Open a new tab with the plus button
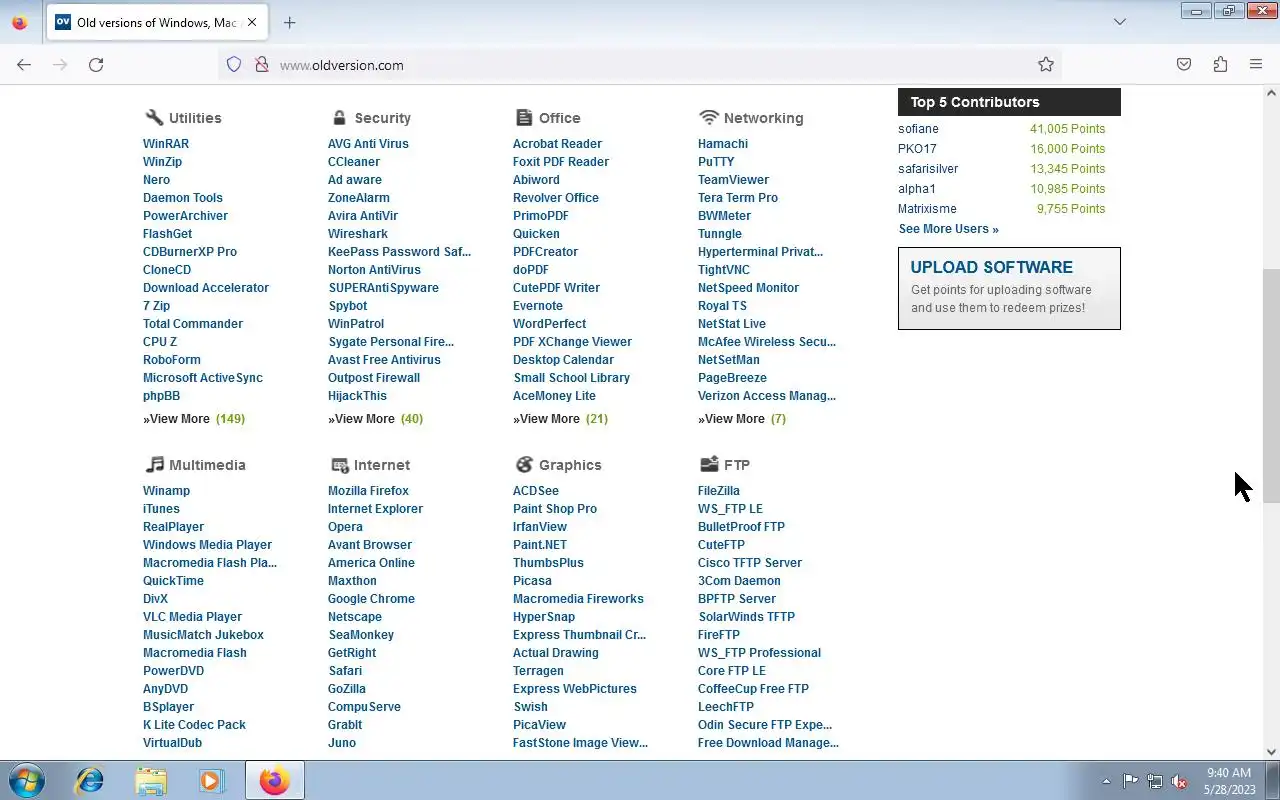Screen dimensions: 1280x800 [x=289, y=22]
